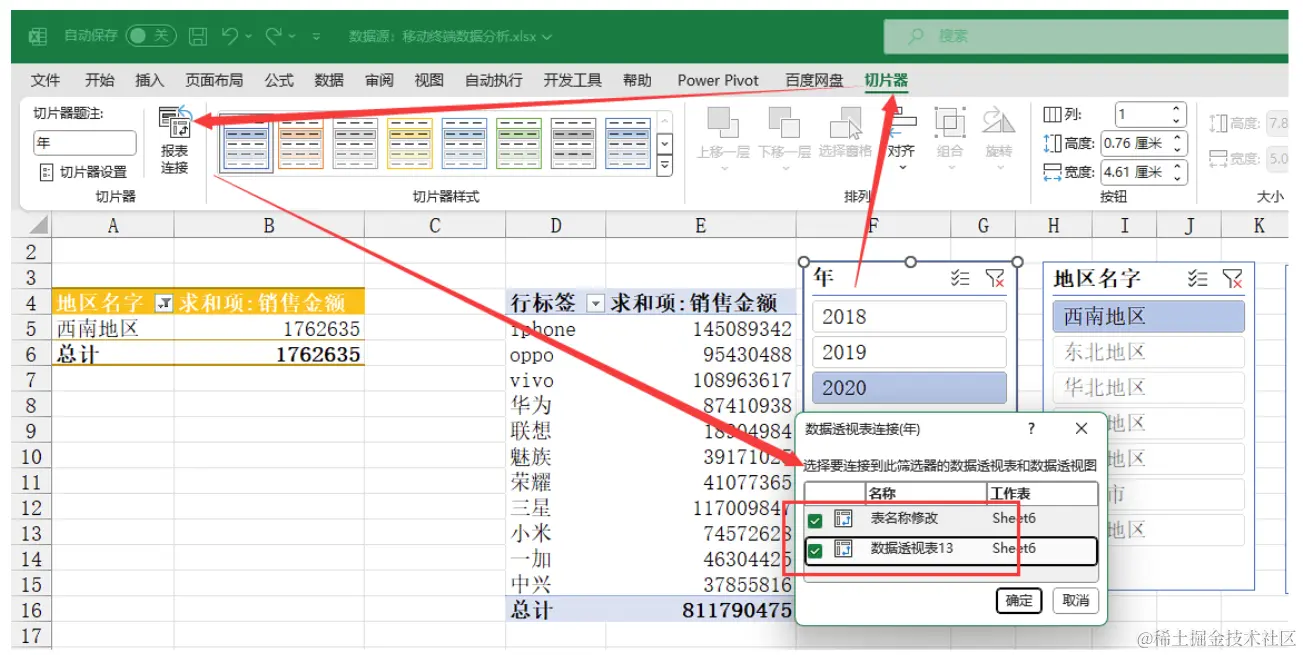Click 确定 in the dialog

pyautogui.click(x=1020, y=600)
